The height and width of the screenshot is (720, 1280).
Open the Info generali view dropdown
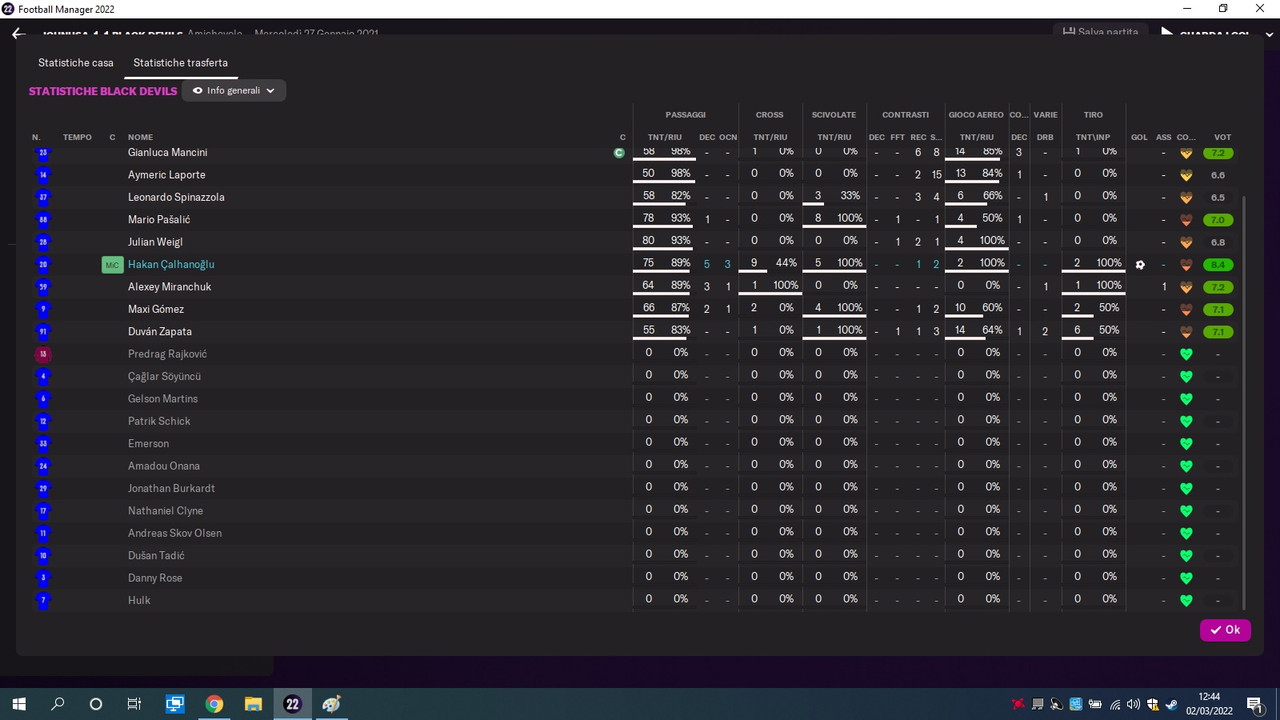coord(234,90)
